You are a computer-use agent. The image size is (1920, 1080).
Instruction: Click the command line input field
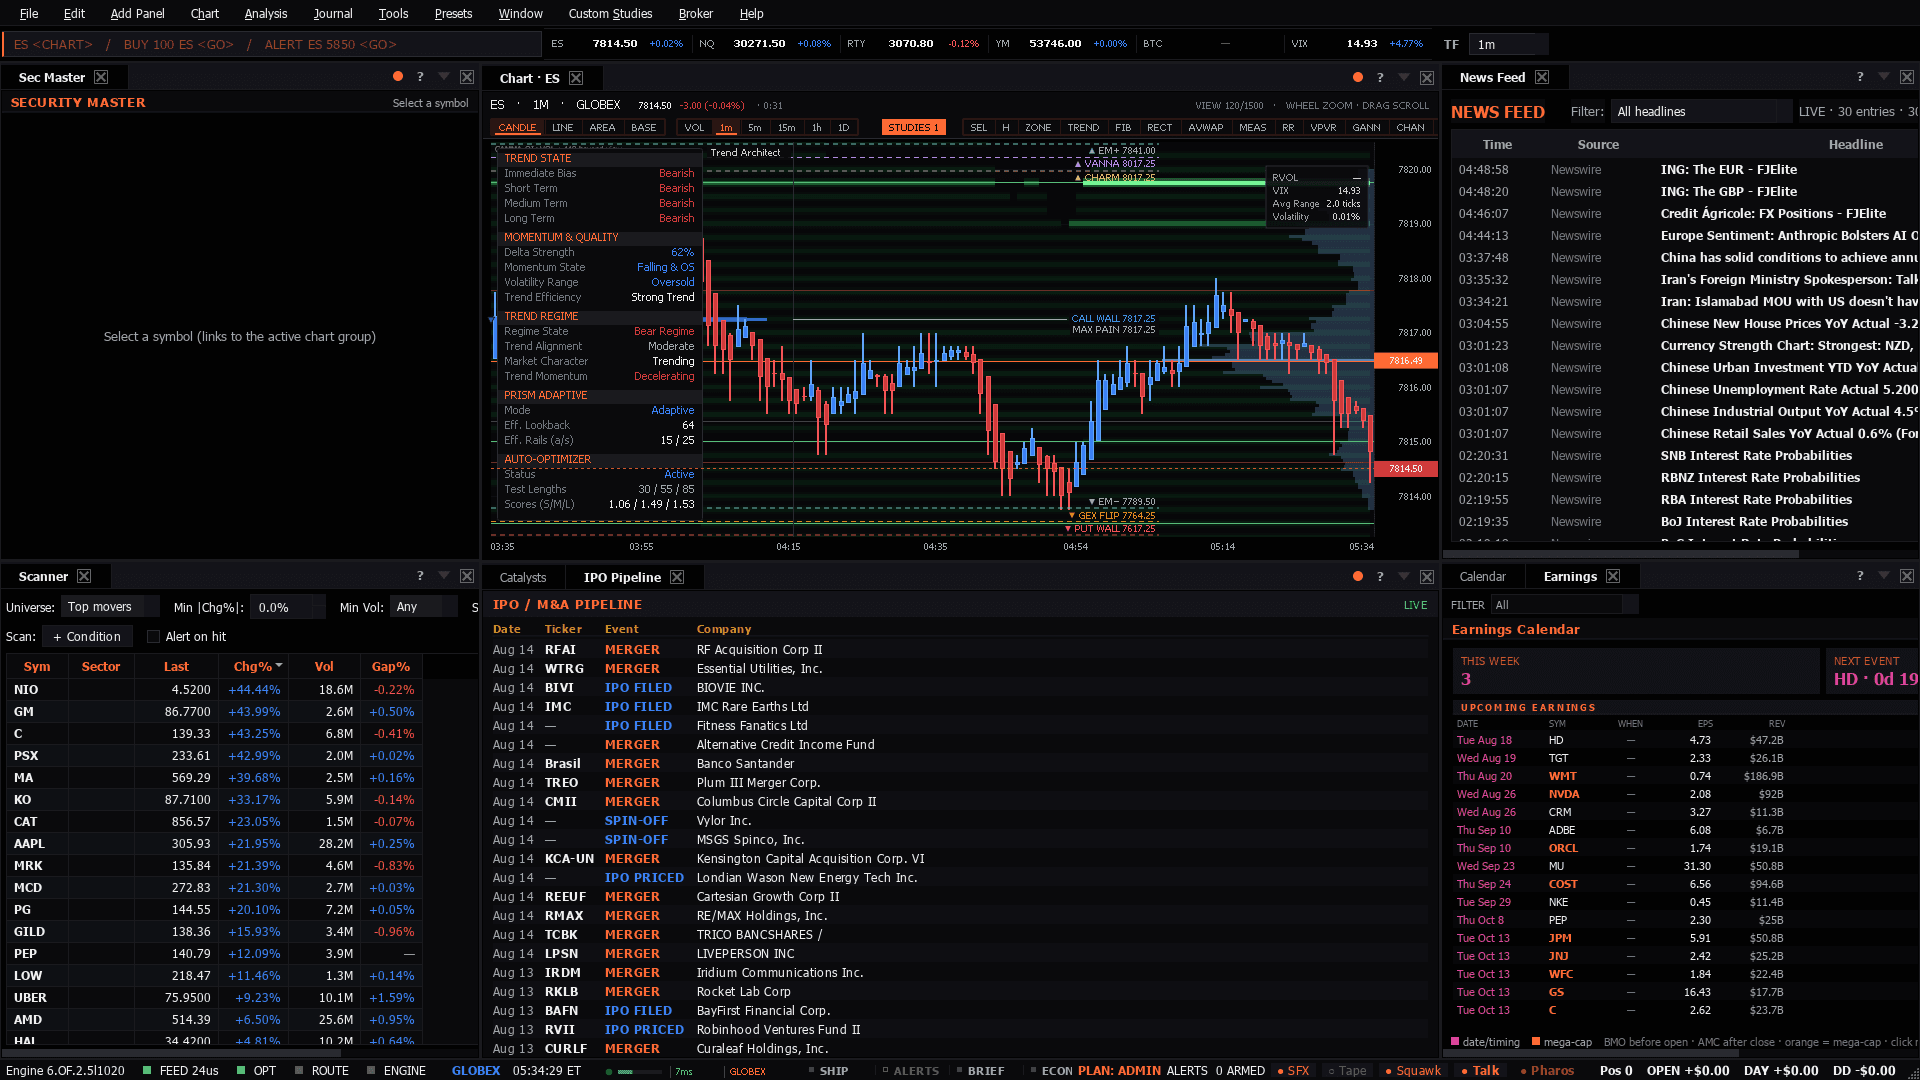[x=271, y=44]
